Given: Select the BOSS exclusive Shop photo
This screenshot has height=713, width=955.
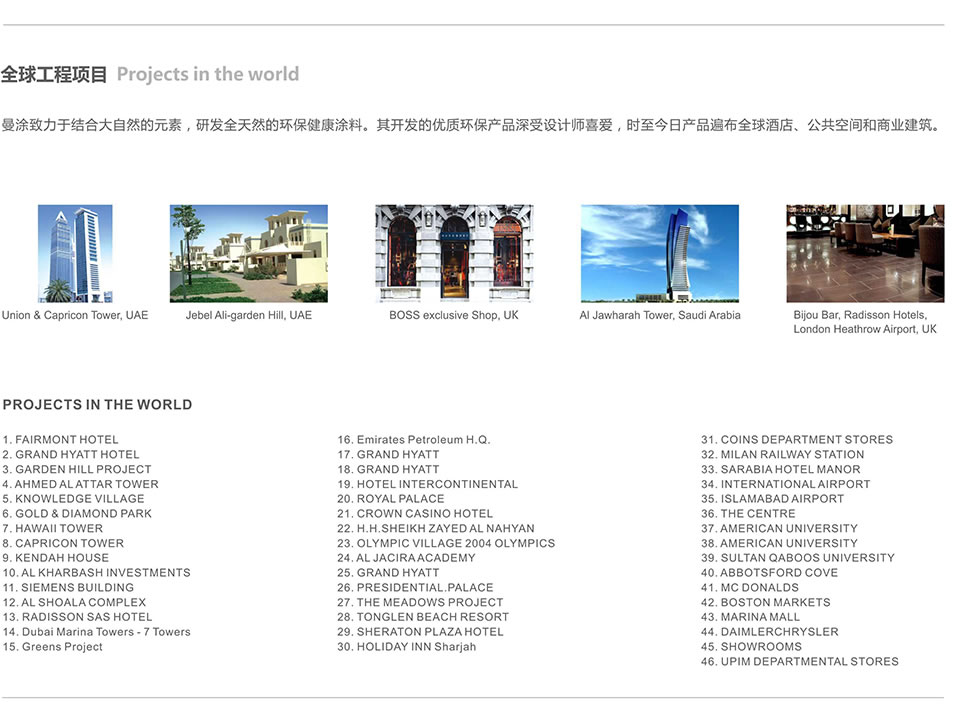Looking at the screenshot, I should coord(454,253).
